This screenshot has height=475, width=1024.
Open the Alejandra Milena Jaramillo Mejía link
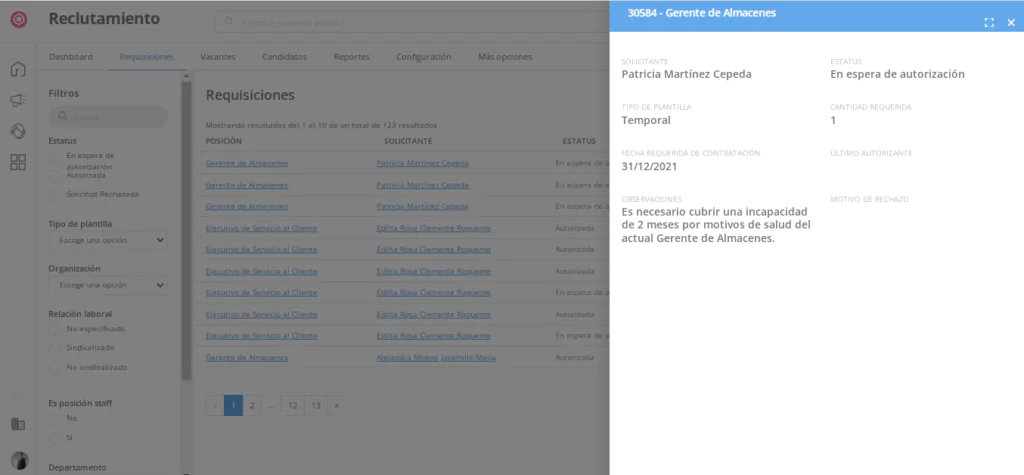coord(436,357)
